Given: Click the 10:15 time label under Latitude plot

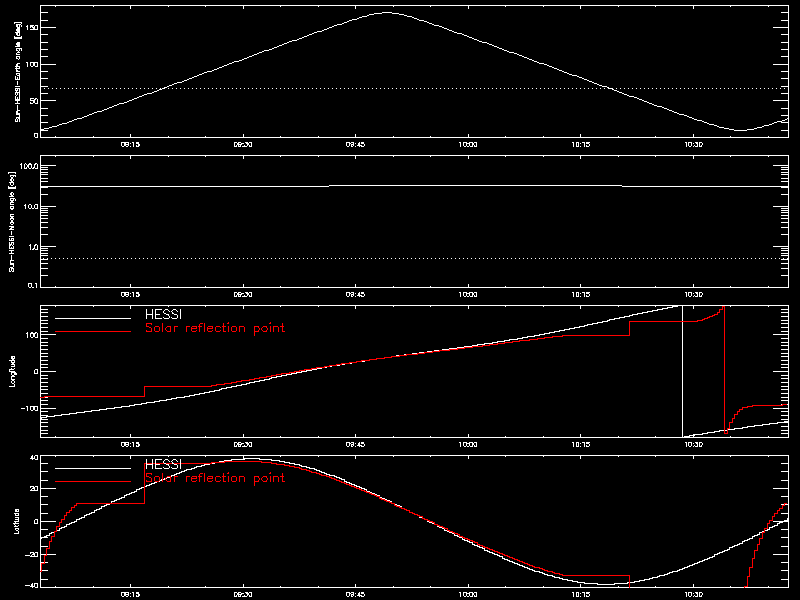Looking at the screenshot, I should [581, 595].
